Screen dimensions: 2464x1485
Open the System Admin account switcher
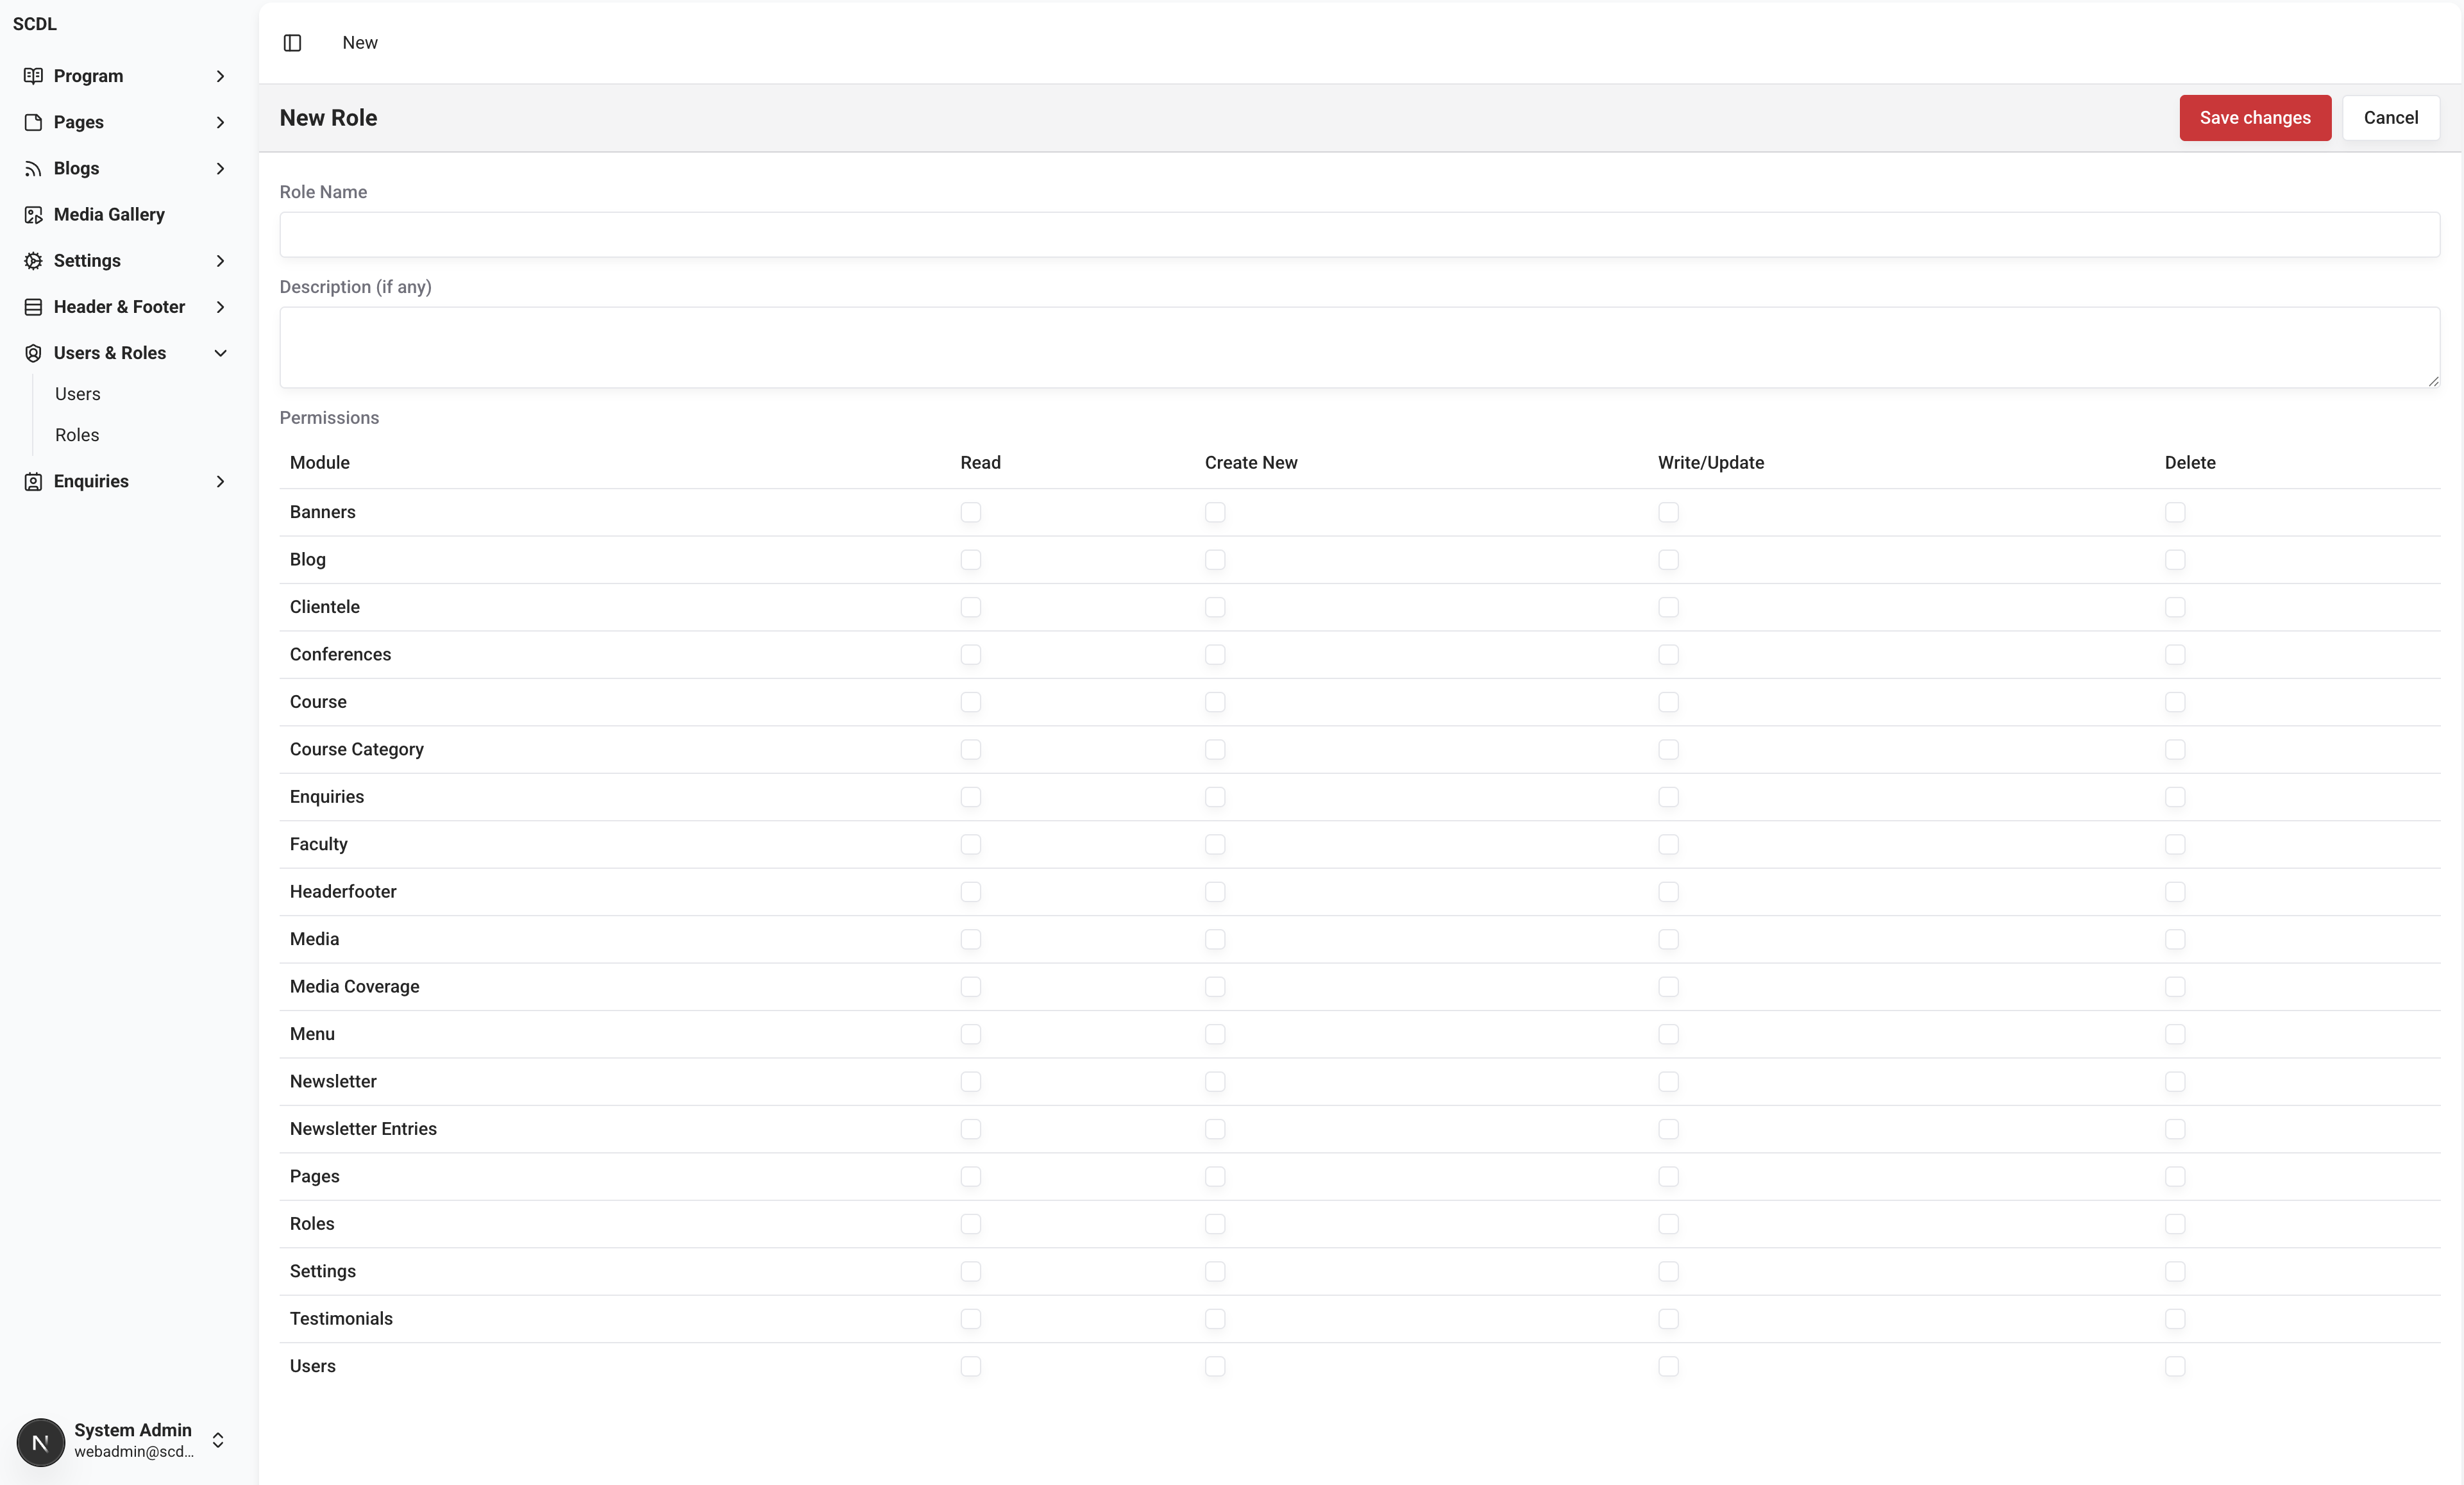(x=218, y=1440)
